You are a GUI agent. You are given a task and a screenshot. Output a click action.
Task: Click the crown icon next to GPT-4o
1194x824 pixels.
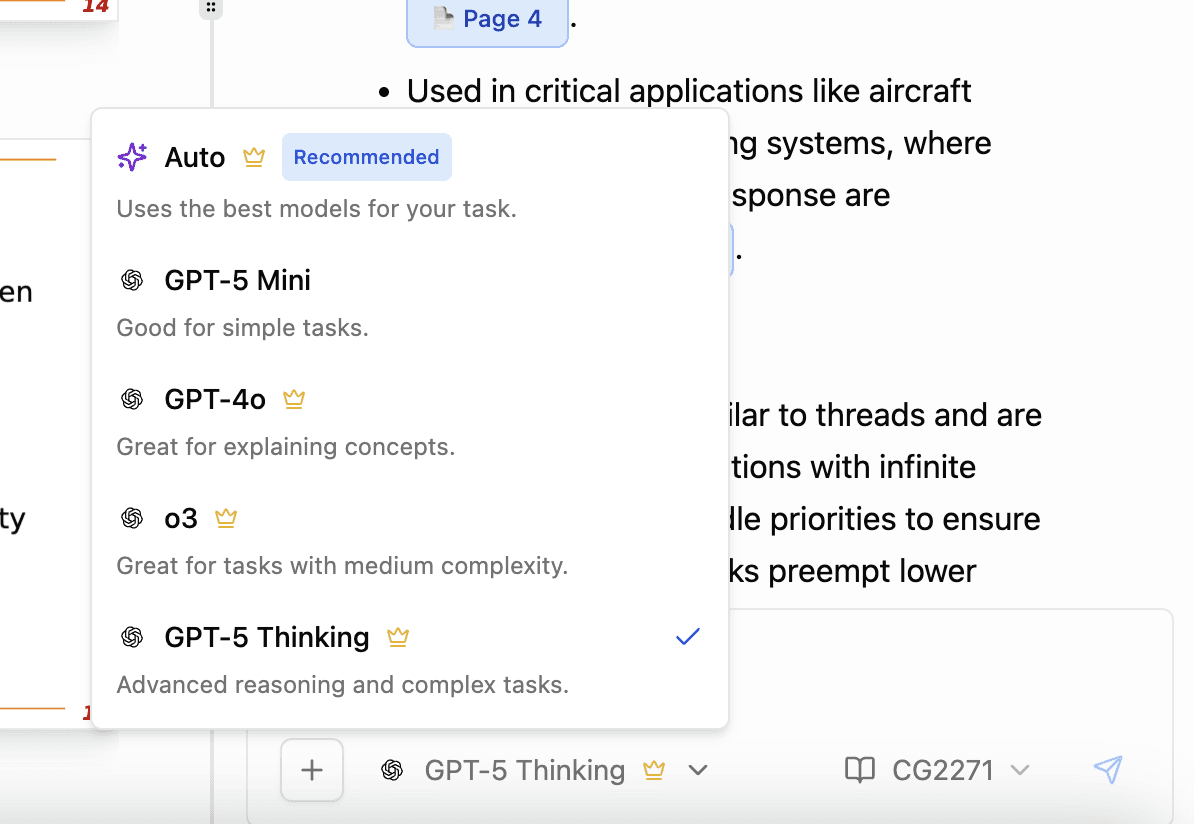pyautogui.click(x=294, y=398)
